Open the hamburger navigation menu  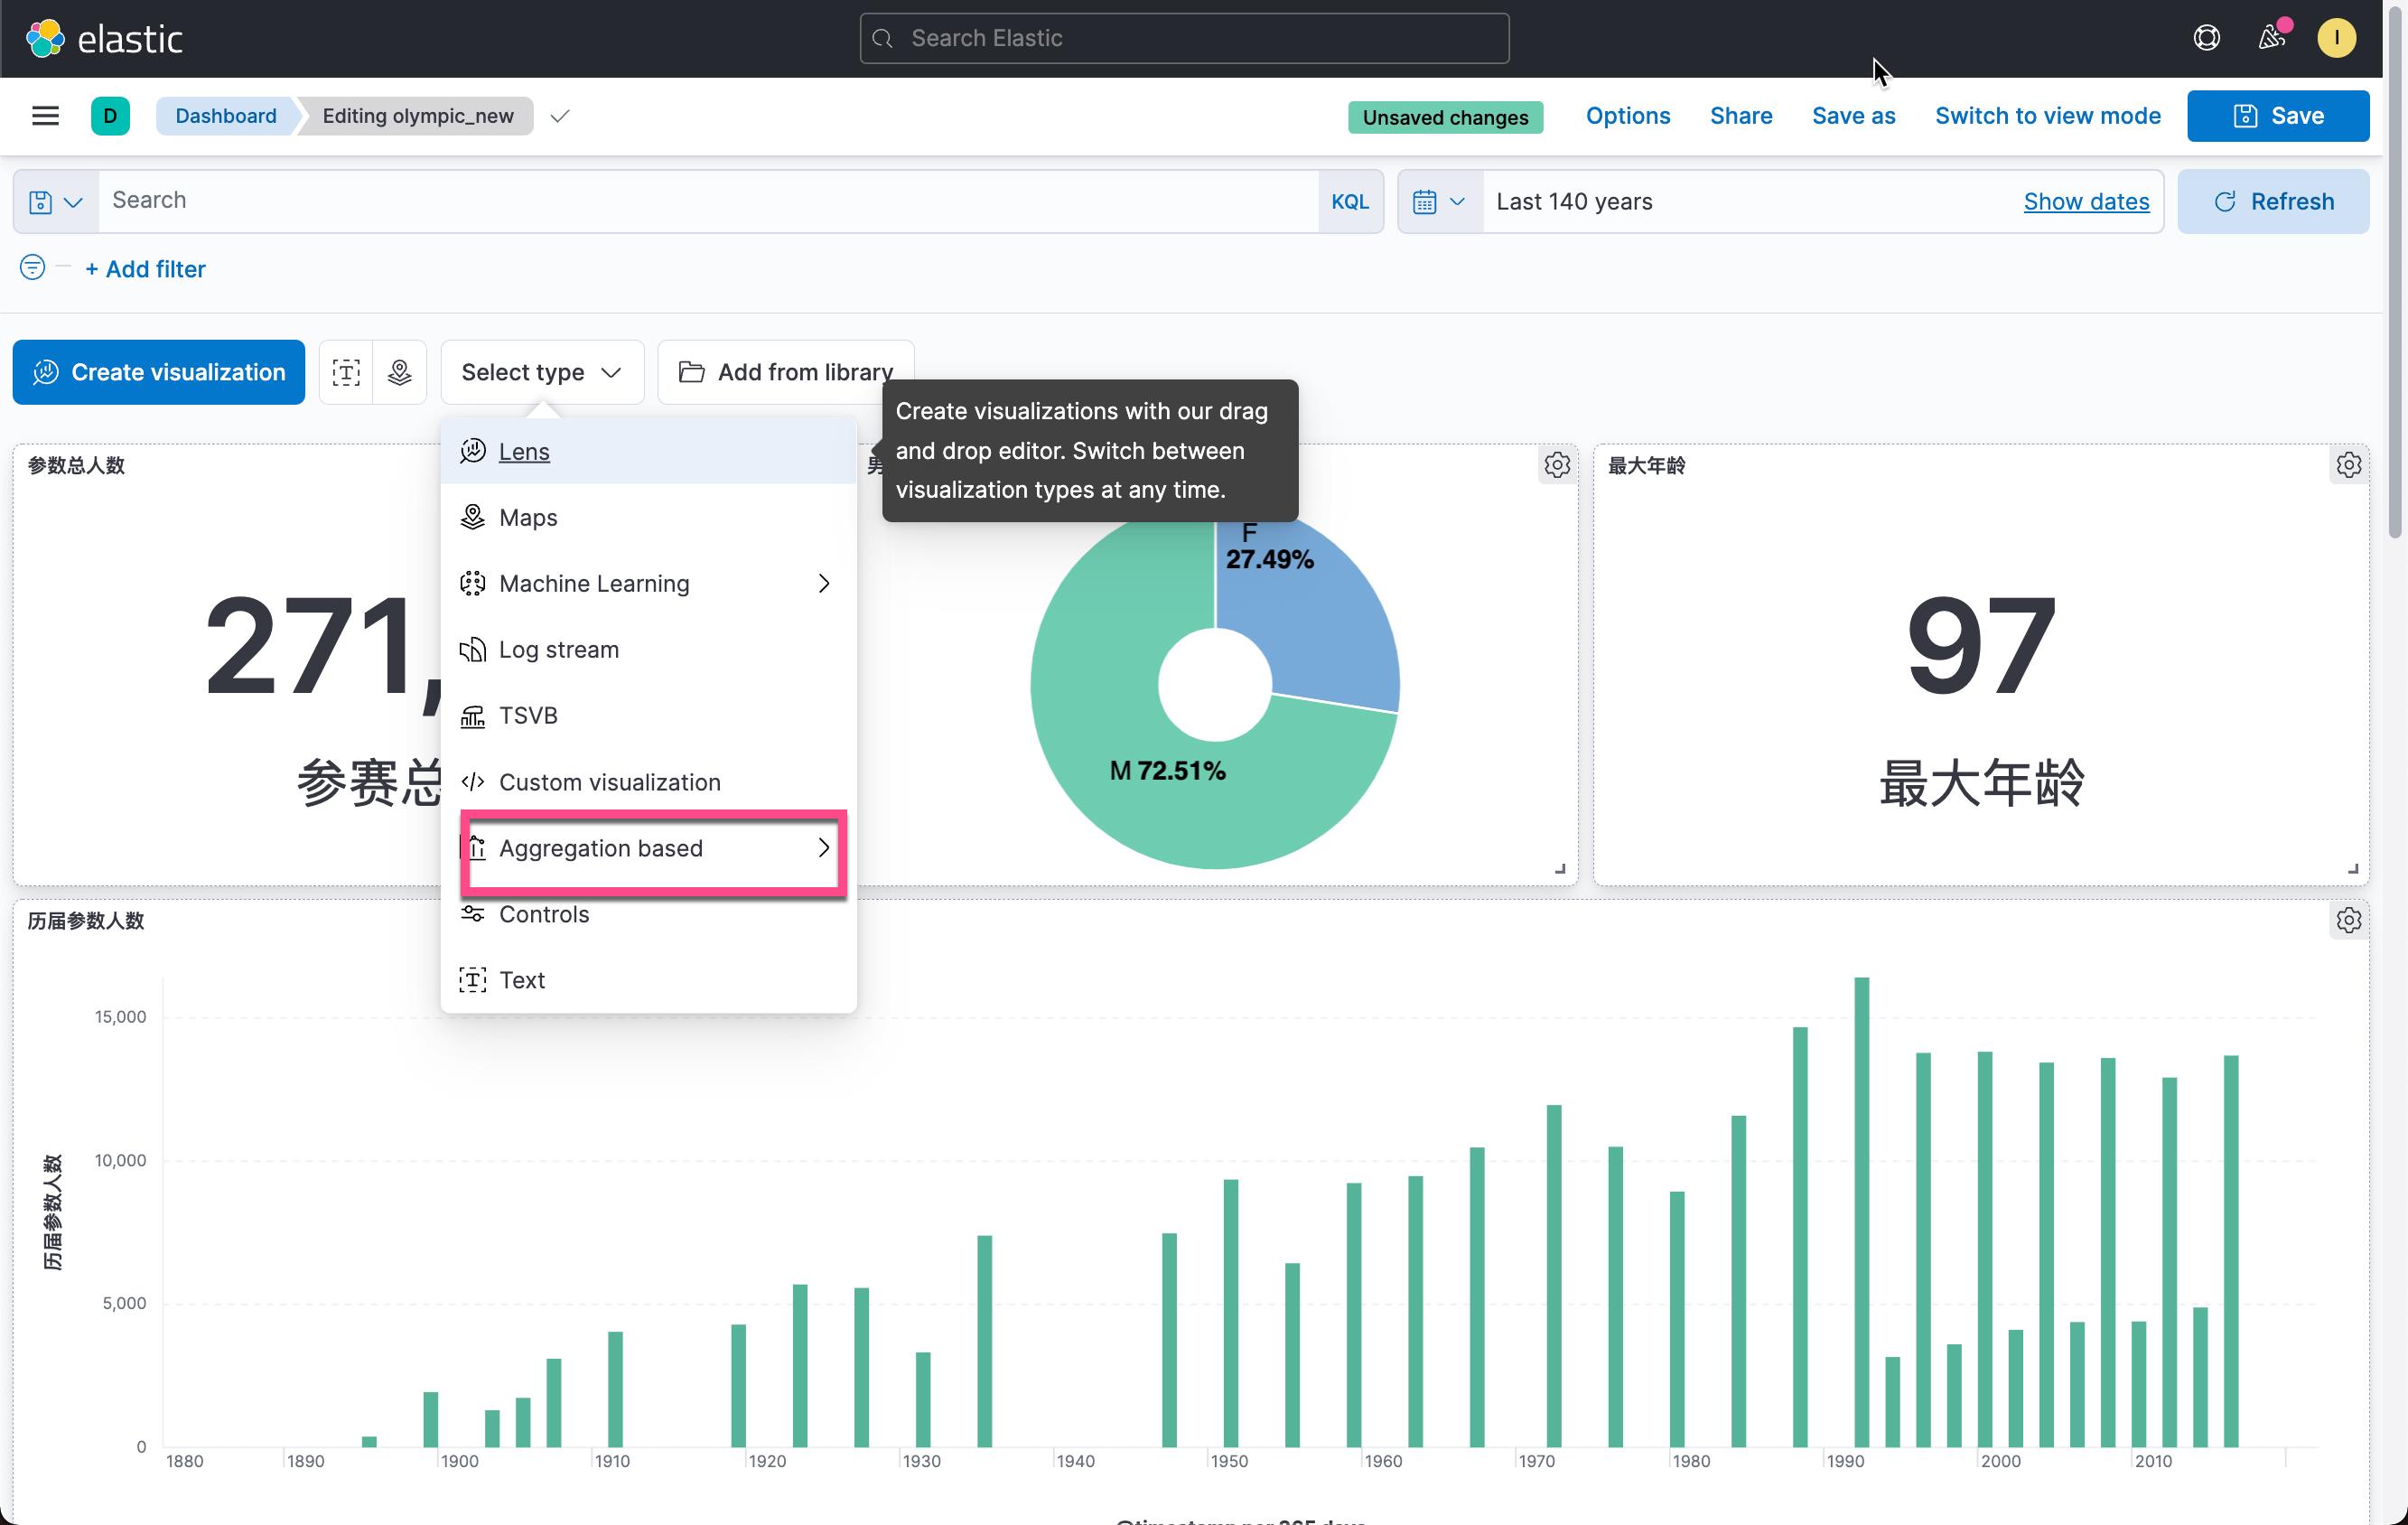pyautogui.click(x=45, y=116)
